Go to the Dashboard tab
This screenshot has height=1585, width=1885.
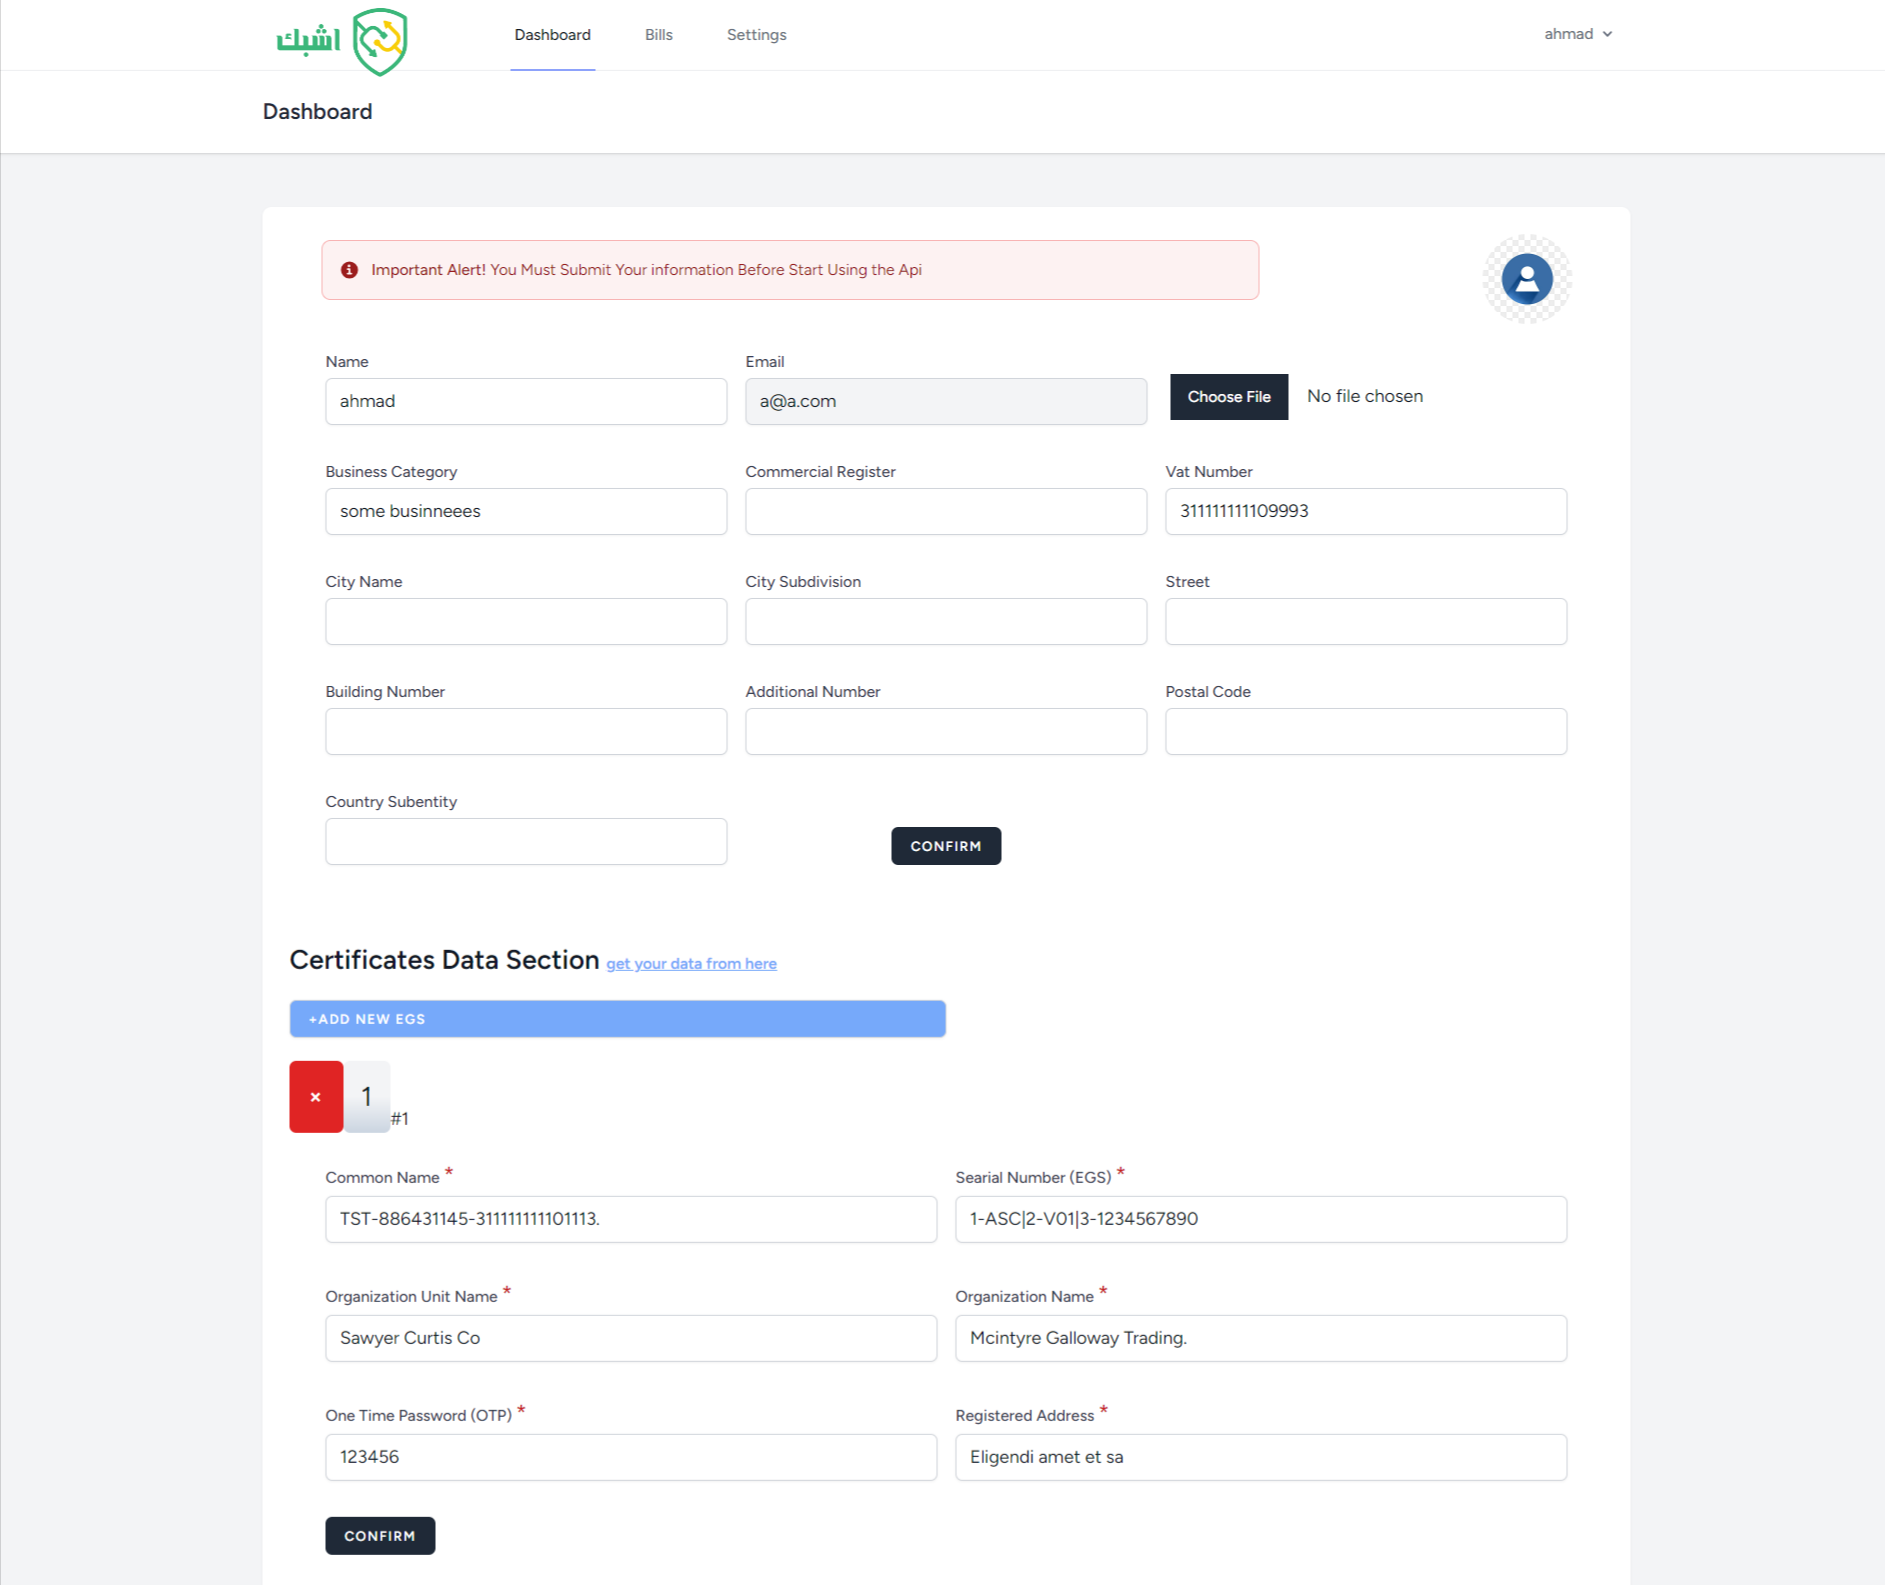click(x=552, y=35)
